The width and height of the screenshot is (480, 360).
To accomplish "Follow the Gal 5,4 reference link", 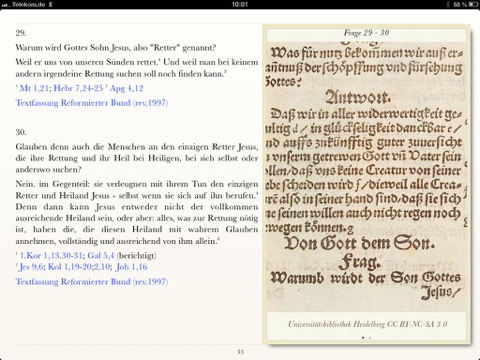I will click(x=101, y=256).
